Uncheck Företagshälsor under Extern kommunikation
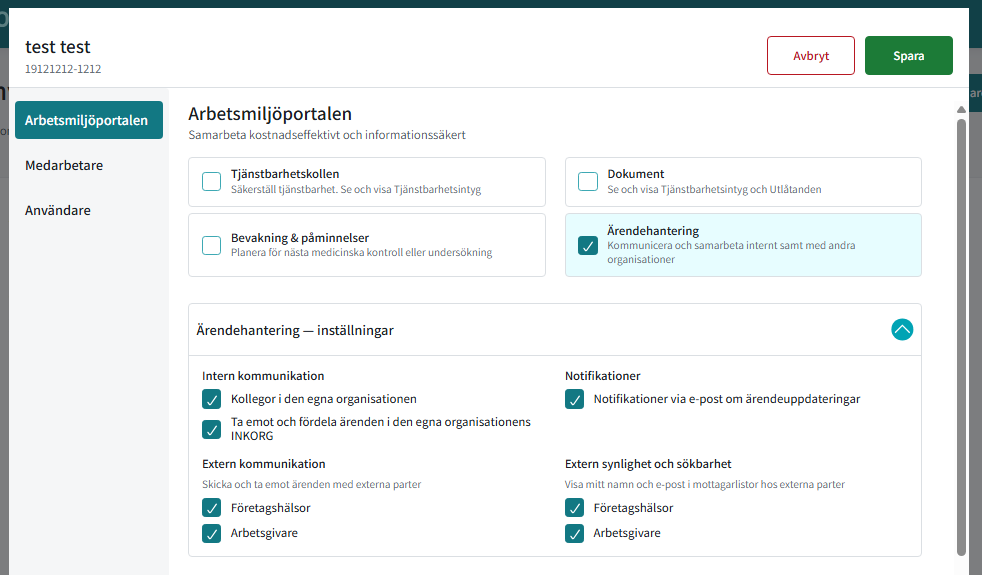This screenshot has width=982, height=575. 212,507
